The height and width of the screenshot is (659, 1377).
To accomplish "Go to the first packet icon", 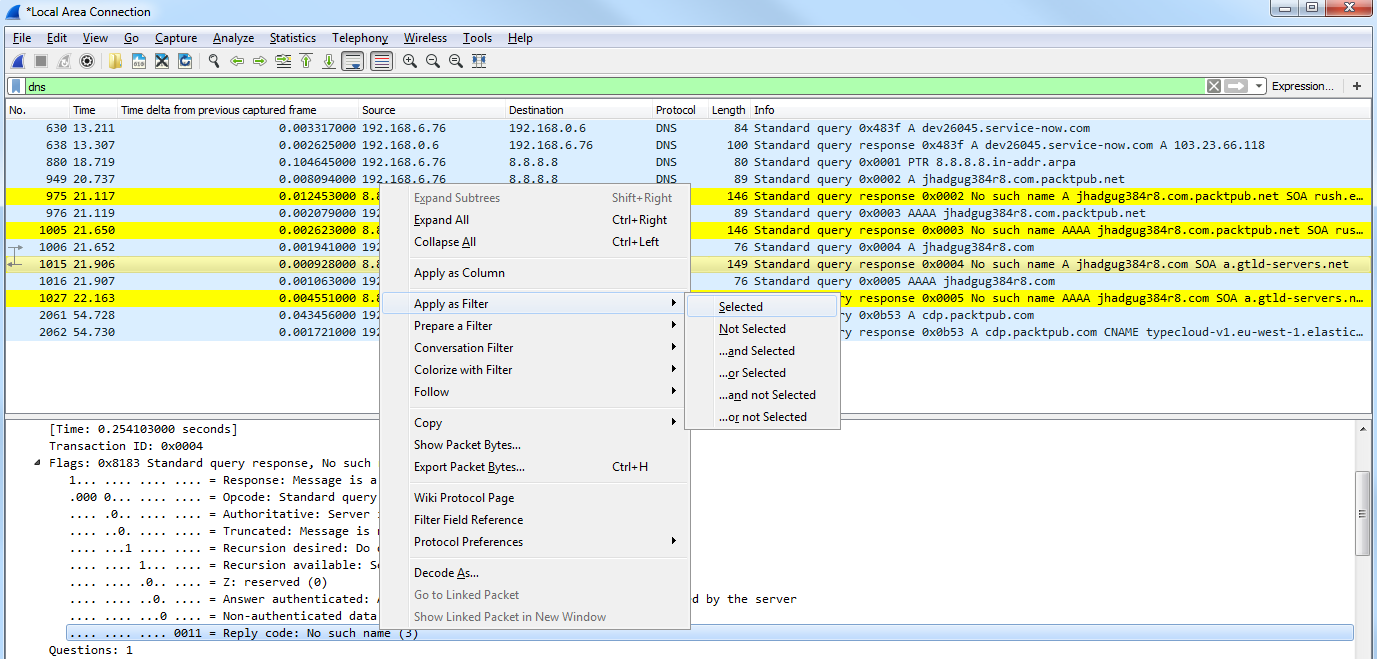I will [306, 61].
